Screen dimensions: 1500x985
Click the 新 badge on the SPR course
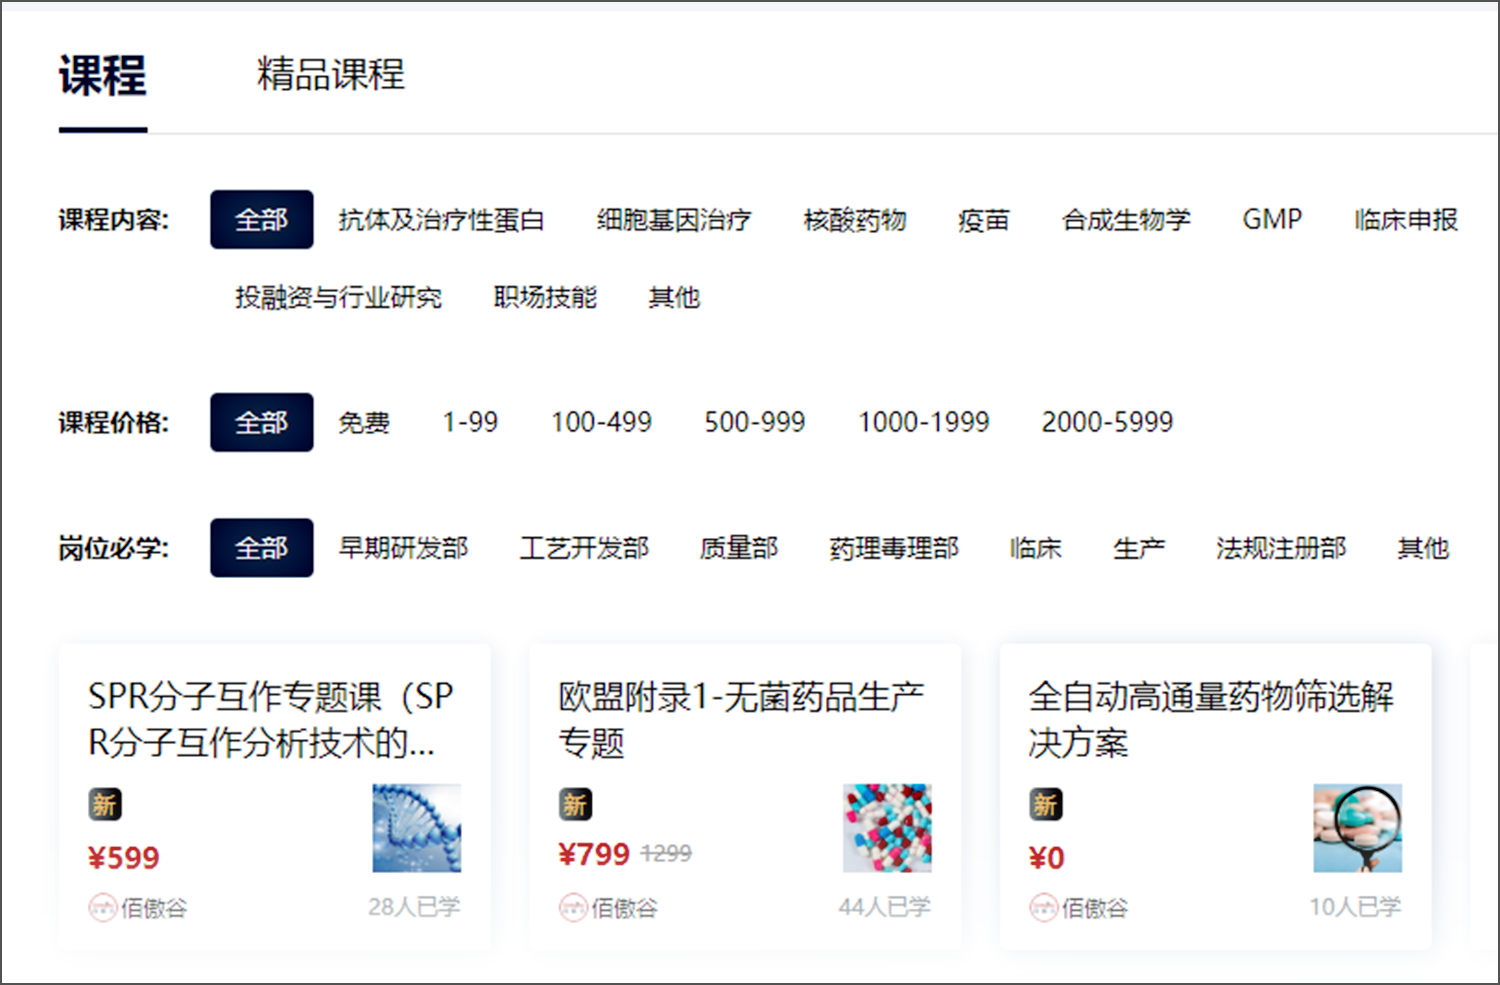pyautogui.click(x=105, y=803)
